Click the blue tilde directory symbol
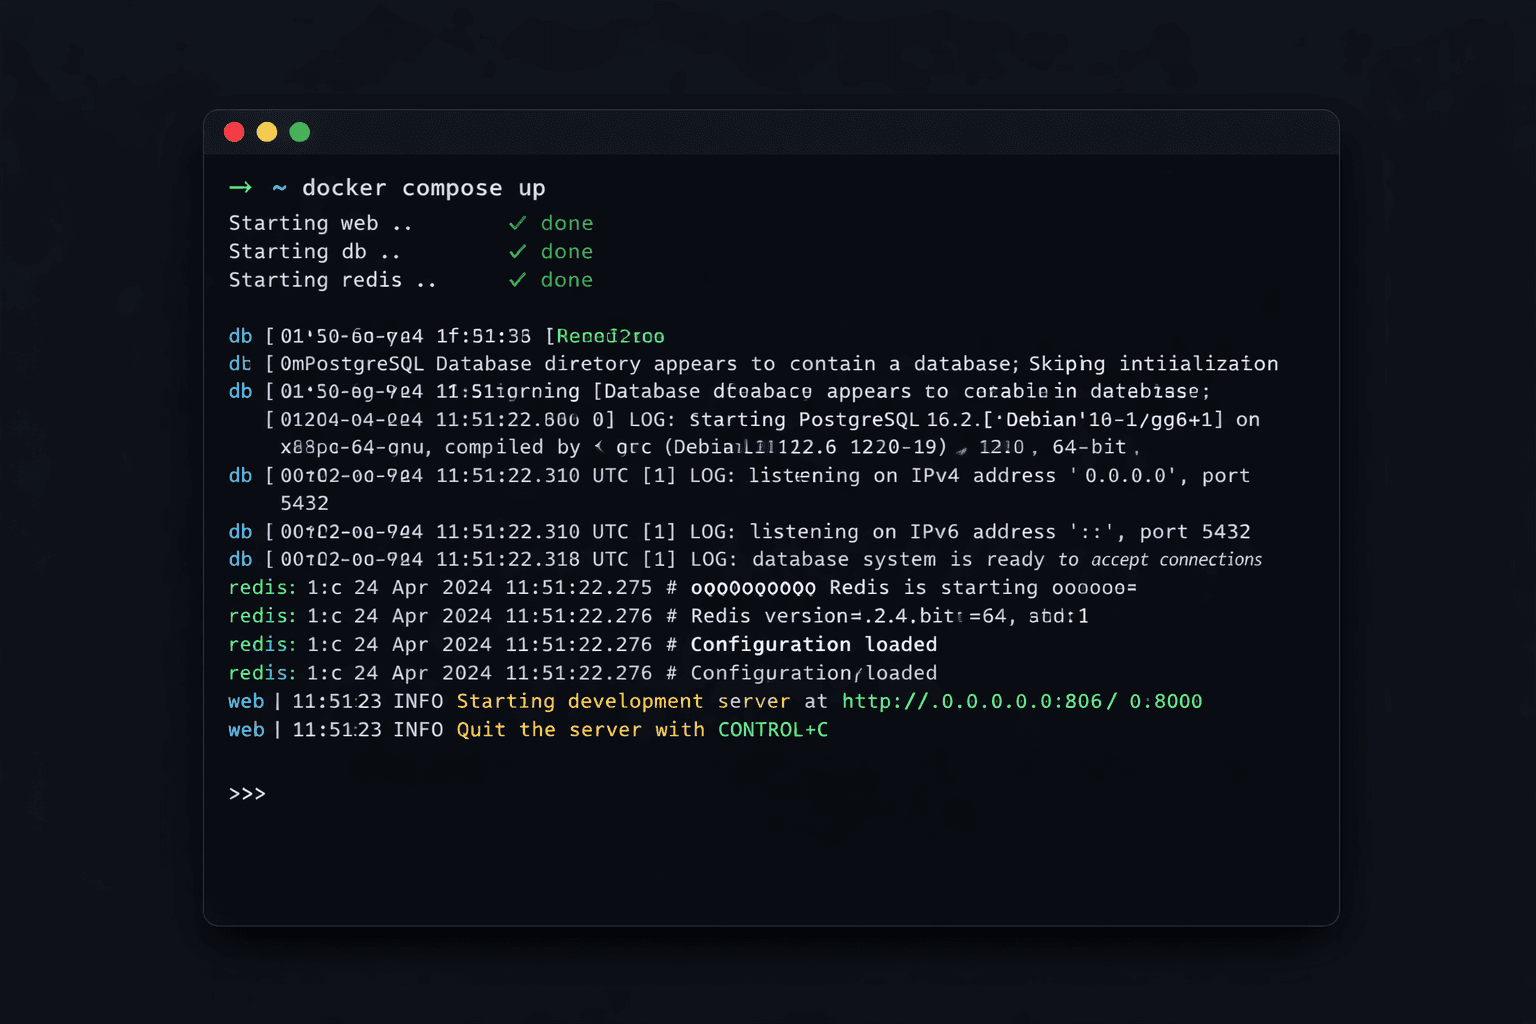Screen dimensions: 1536x1024 279,188
